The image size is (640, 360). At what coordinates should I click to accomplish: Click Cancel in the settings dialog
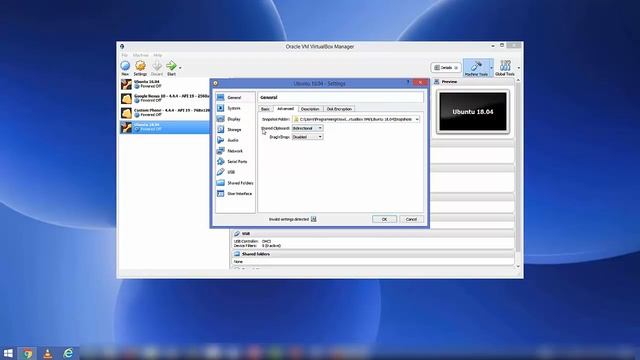[x=411, y=219]
